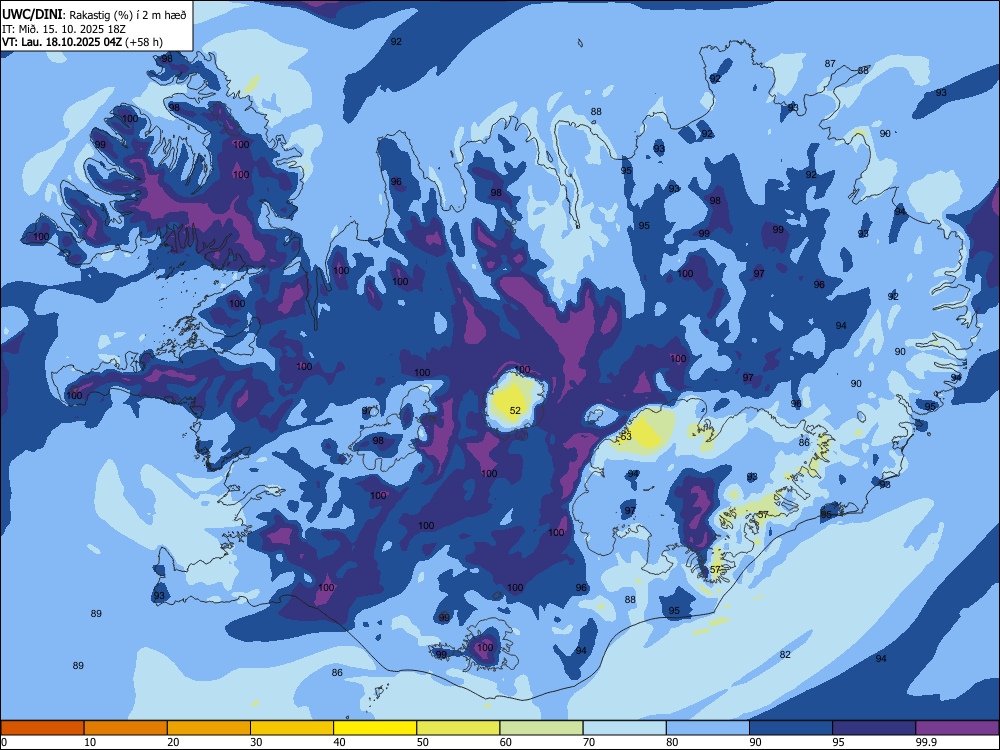Click the humidity value "82" over the sea
Viewport: 1000px width, 750px height.
pos(785,654)
